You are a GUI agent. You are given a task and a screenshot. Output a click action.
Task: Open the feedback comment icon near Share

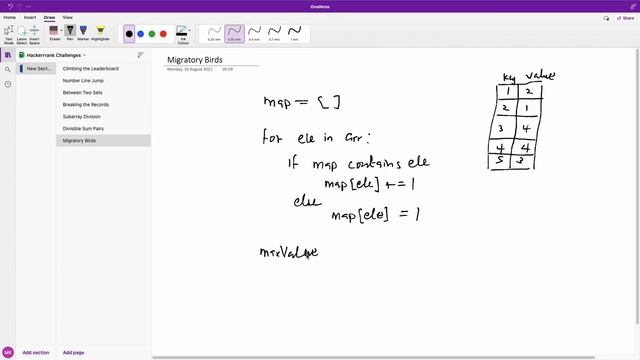(606, 18)
